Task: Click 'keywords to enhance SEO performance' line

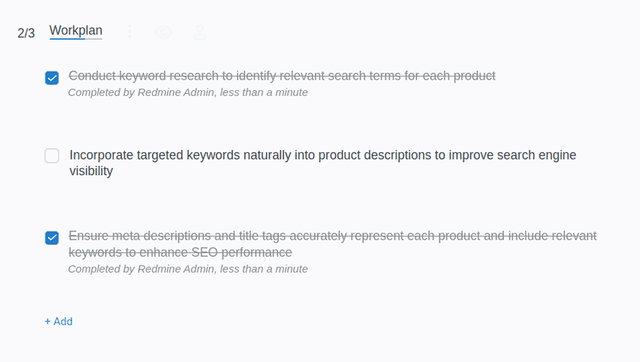Action: tap(180, 253)
